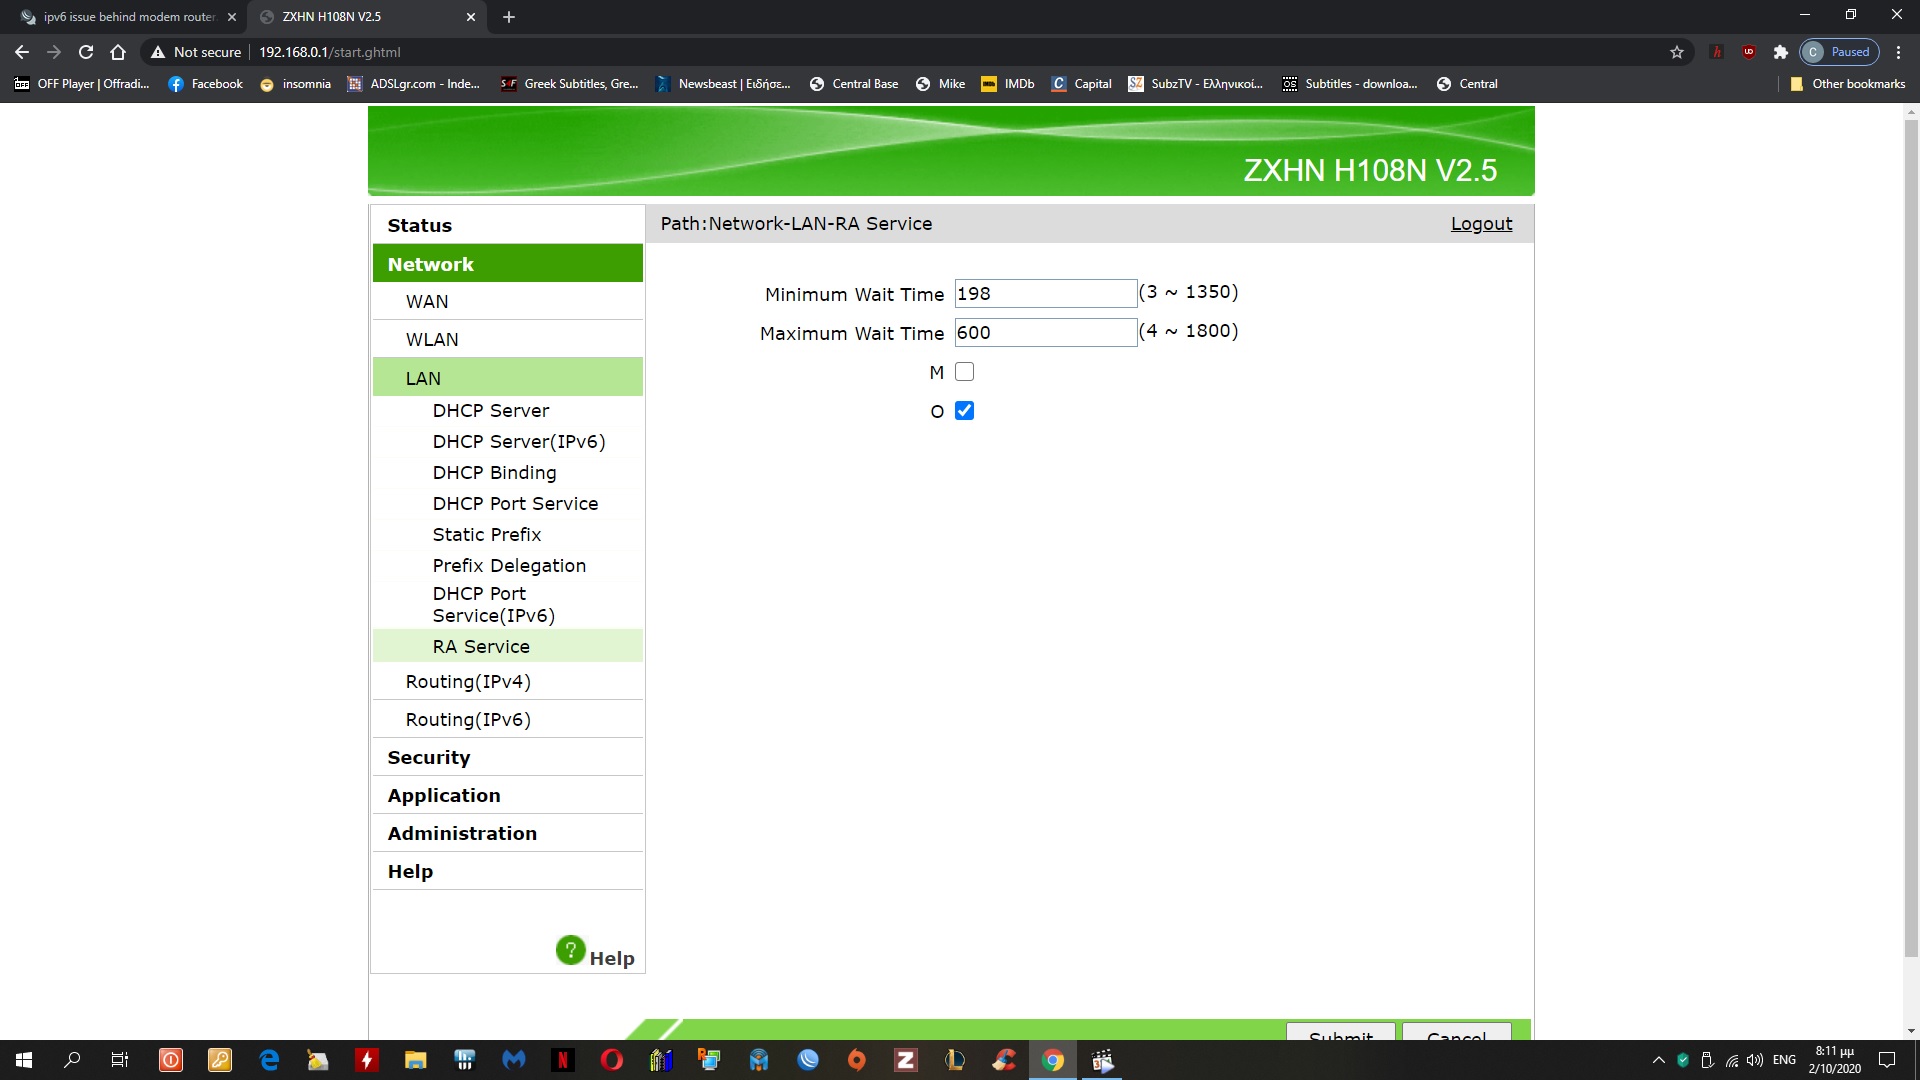Screen dimensions: 1920x1080
Task: Open the DHCP Server(IPv6) page
Action: 518,442
